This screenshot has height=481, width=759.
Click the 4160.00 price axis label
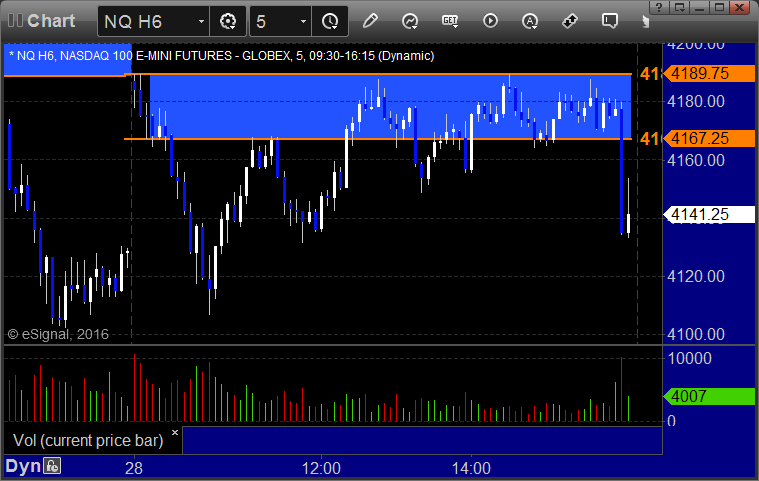point(696,160)
